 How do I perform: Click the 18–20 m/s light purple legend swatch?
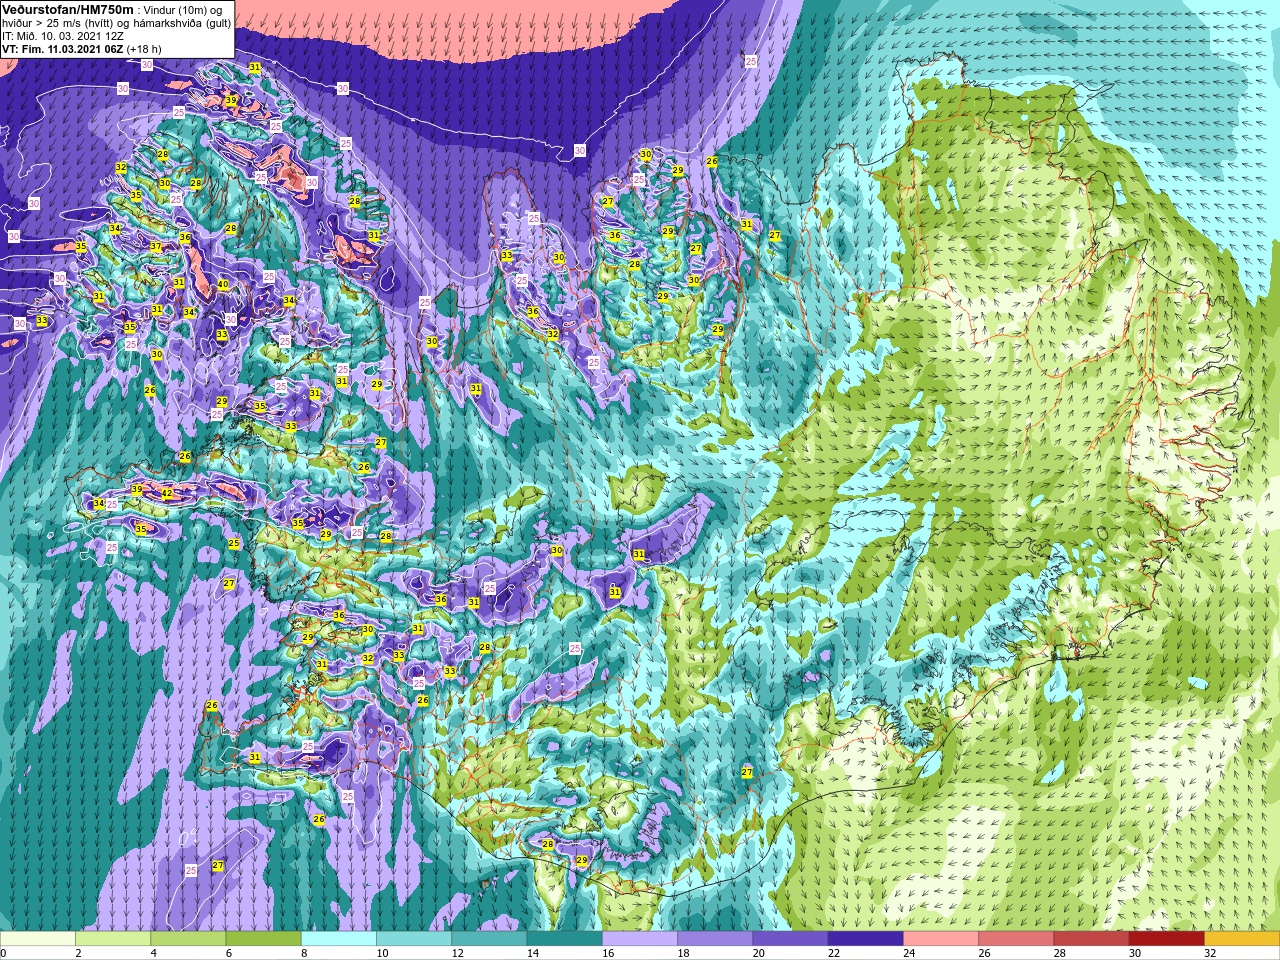tap(715, 939)
